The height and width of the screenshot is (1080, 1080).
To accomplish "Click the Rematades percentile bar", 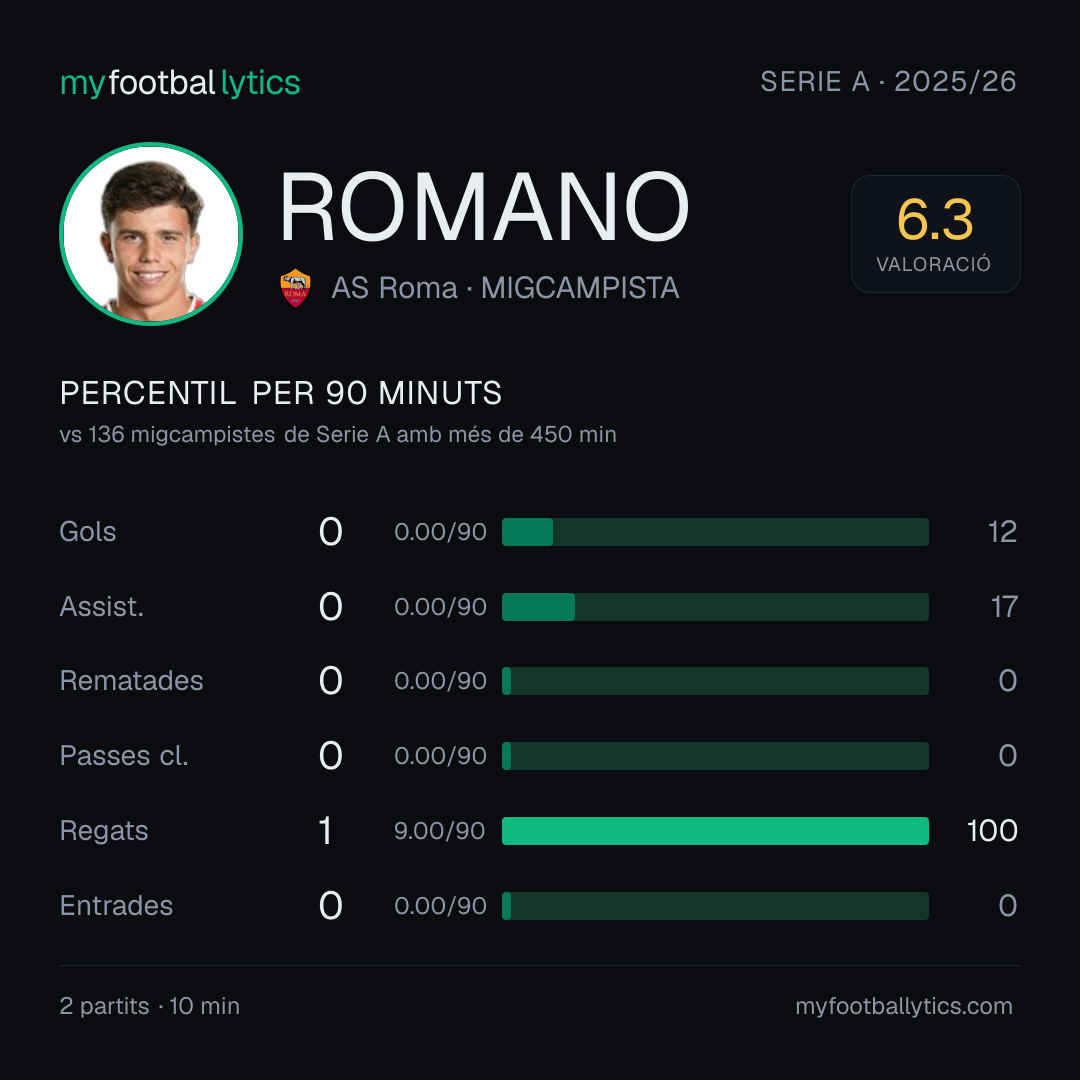I will (715, 681).
